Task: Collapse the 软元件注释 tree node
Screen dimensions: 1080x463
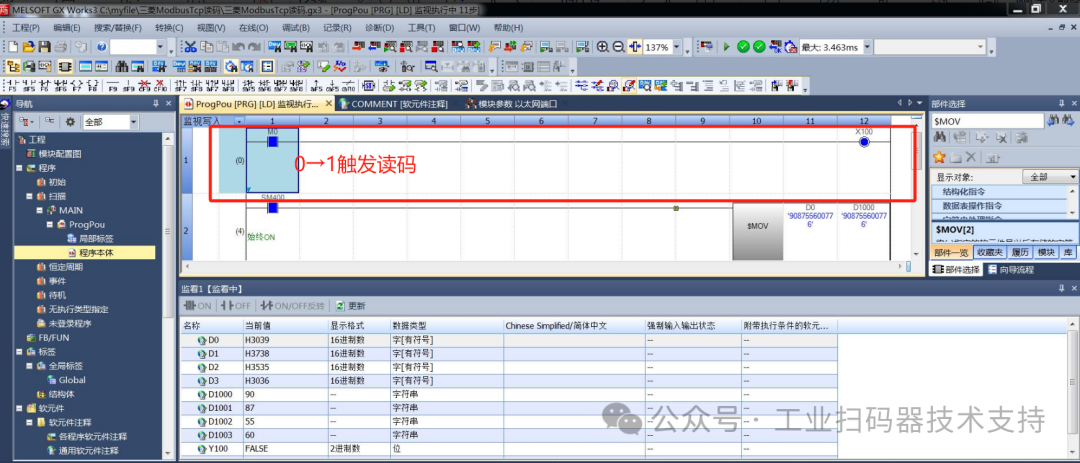Action: pos(29,422)
